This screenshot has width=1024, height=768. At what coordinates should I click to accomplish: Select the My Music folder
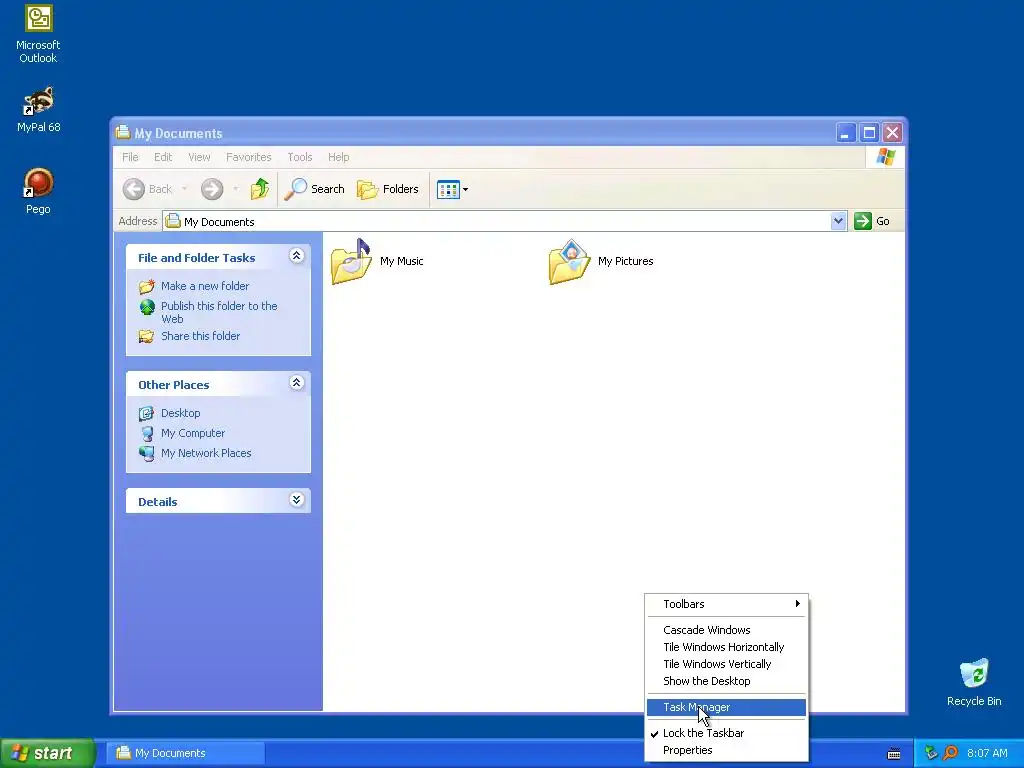[x=377, y=261]
